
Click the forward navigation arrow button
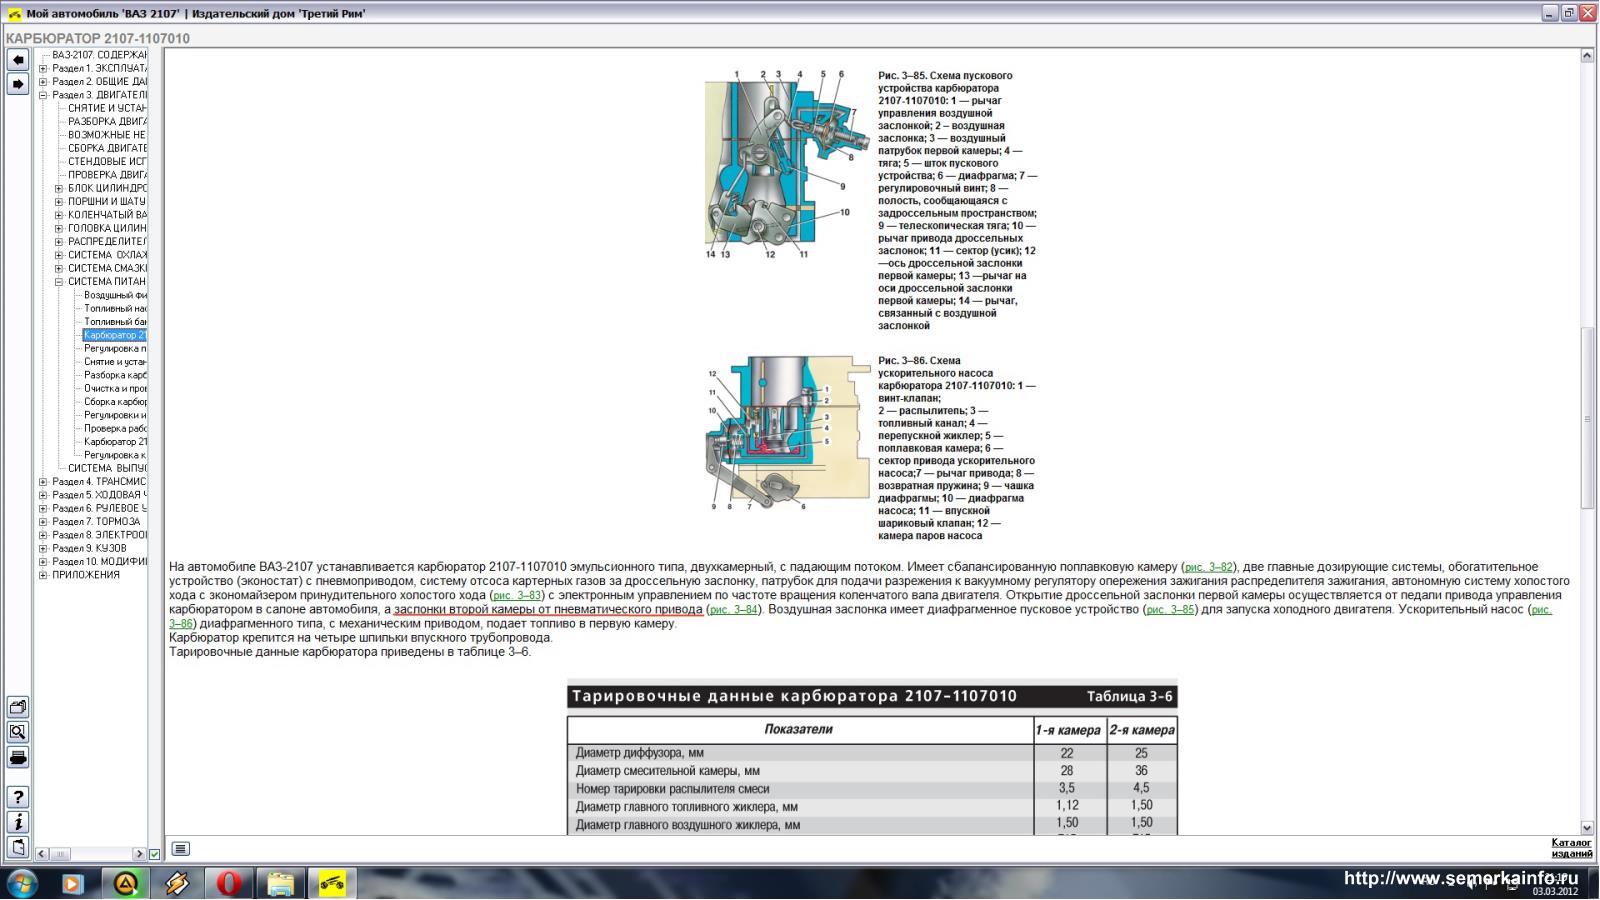[18, 85]
